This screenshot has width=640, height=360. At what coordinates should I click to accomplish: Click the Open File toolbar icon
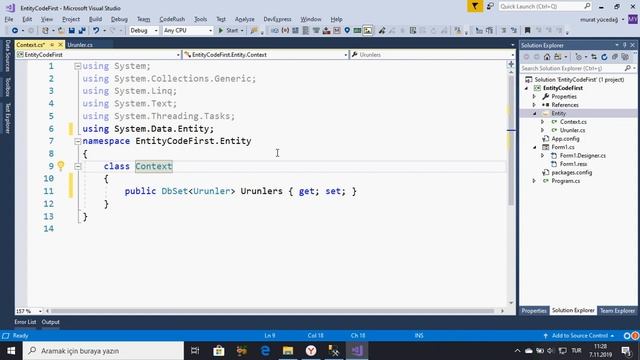click(61, 31)
